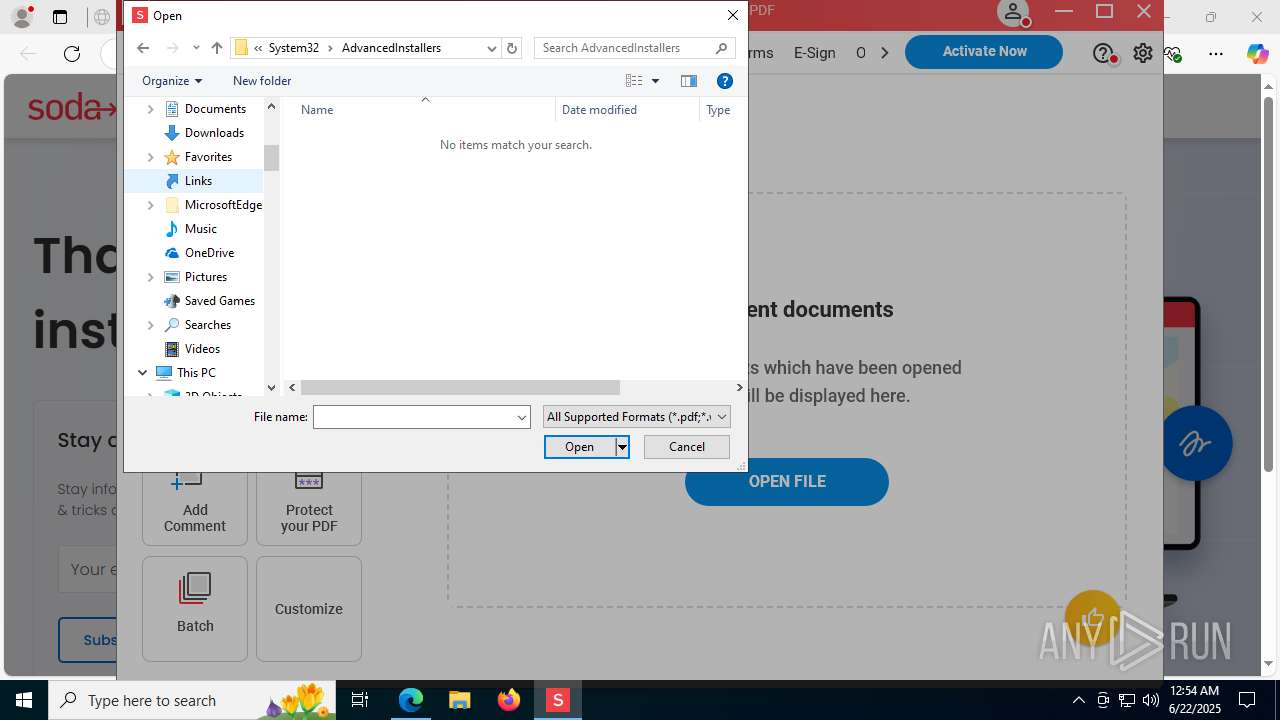1280x720 pixels.
Task: Change view layout icon
Action: [634, 81]
